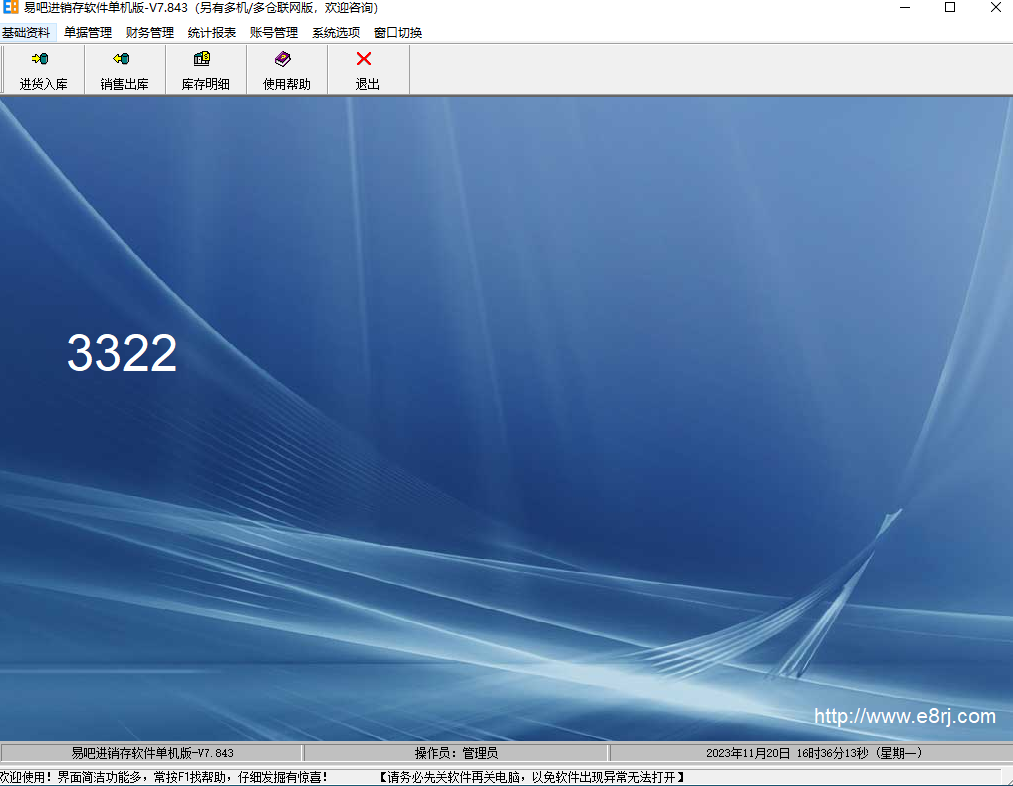Click the app icon in the title bar
1013x786 pixels.
(x=10, y=8)
